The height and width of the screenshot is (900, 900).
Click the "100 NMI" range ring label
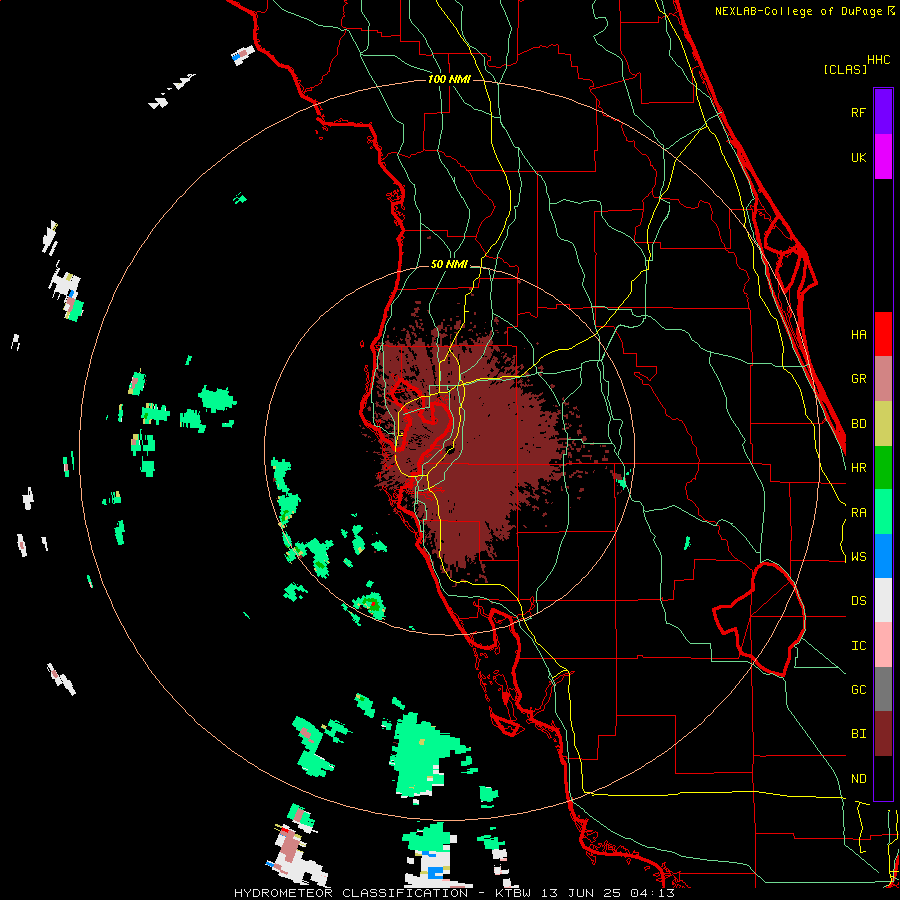pyautogui.click(x=449, y=79)
